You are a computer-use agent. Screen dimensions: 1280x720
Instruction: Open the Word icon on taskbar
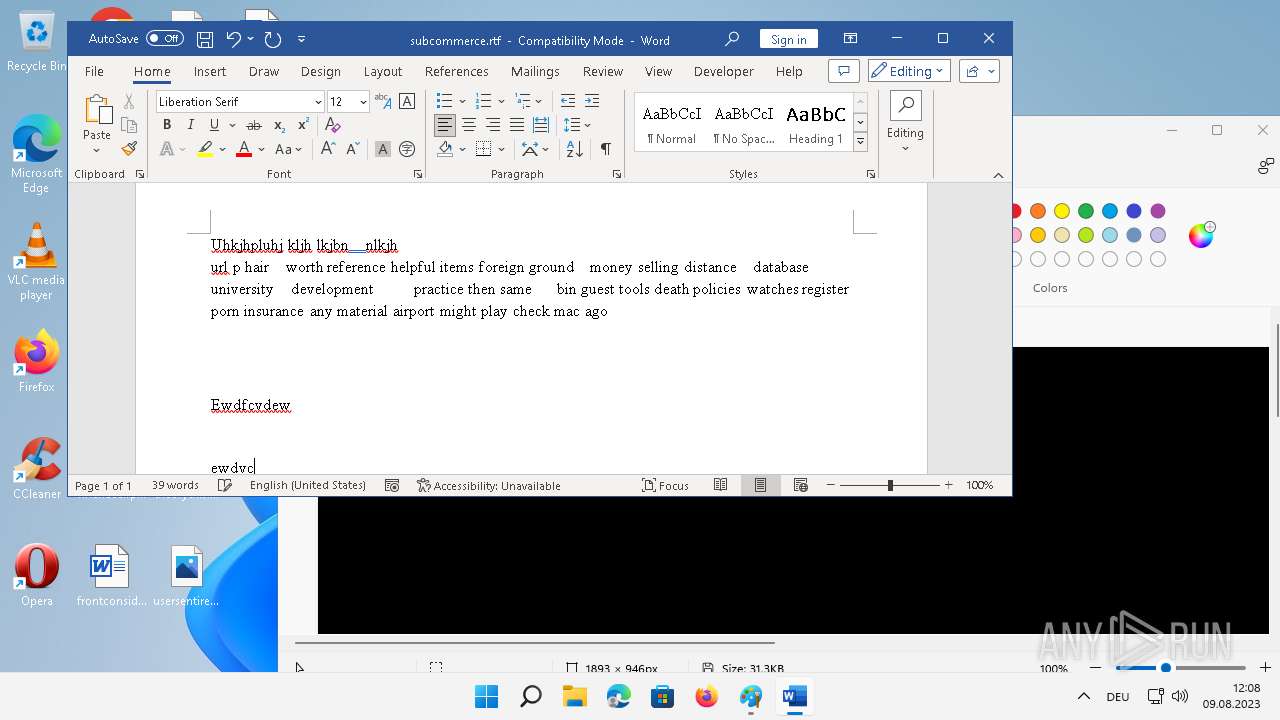pyautogui.click(x=795, y=696)
